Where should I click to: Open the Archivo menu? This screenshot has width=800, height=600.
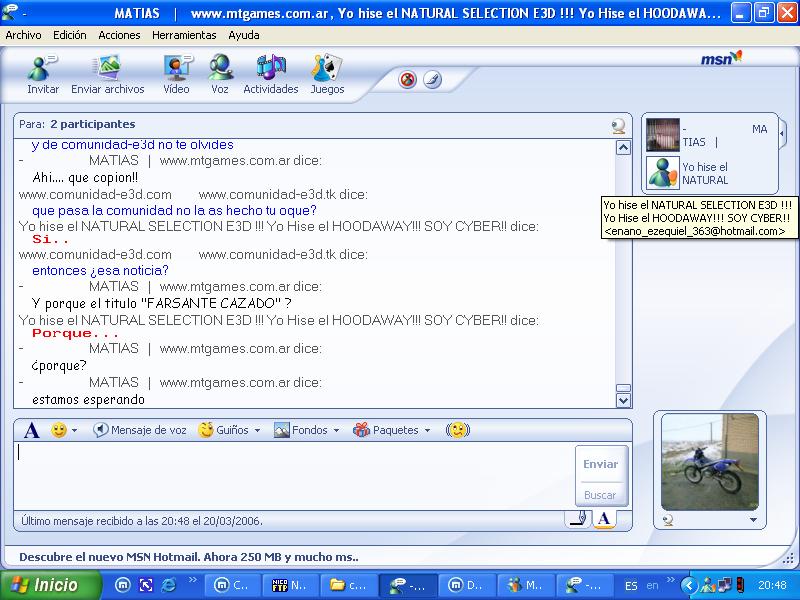coord(23,35)
